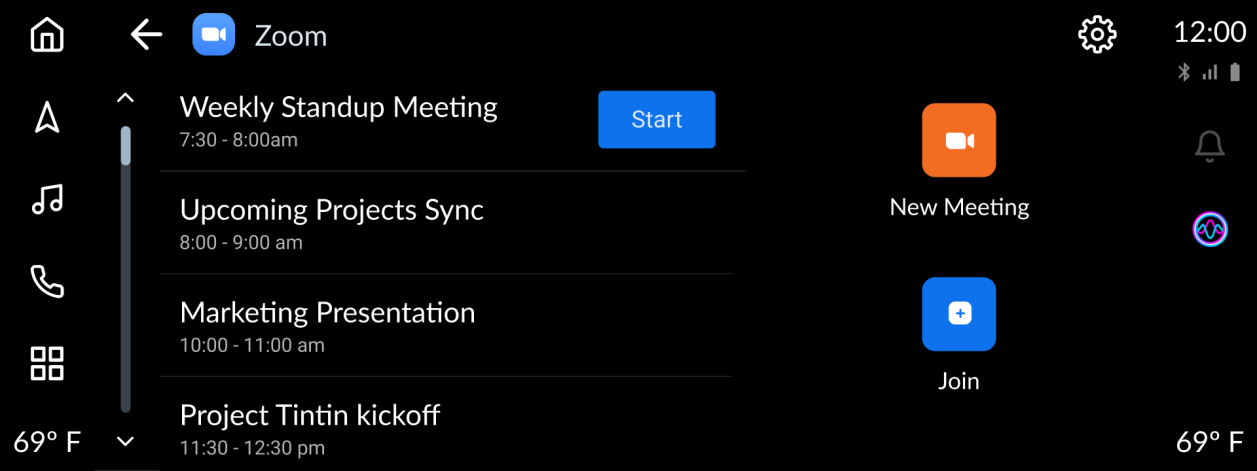The width and height of the screenshot is (1257, 471).
Task: Click the Zoom app logo
Action: click(x=213, y=36)
